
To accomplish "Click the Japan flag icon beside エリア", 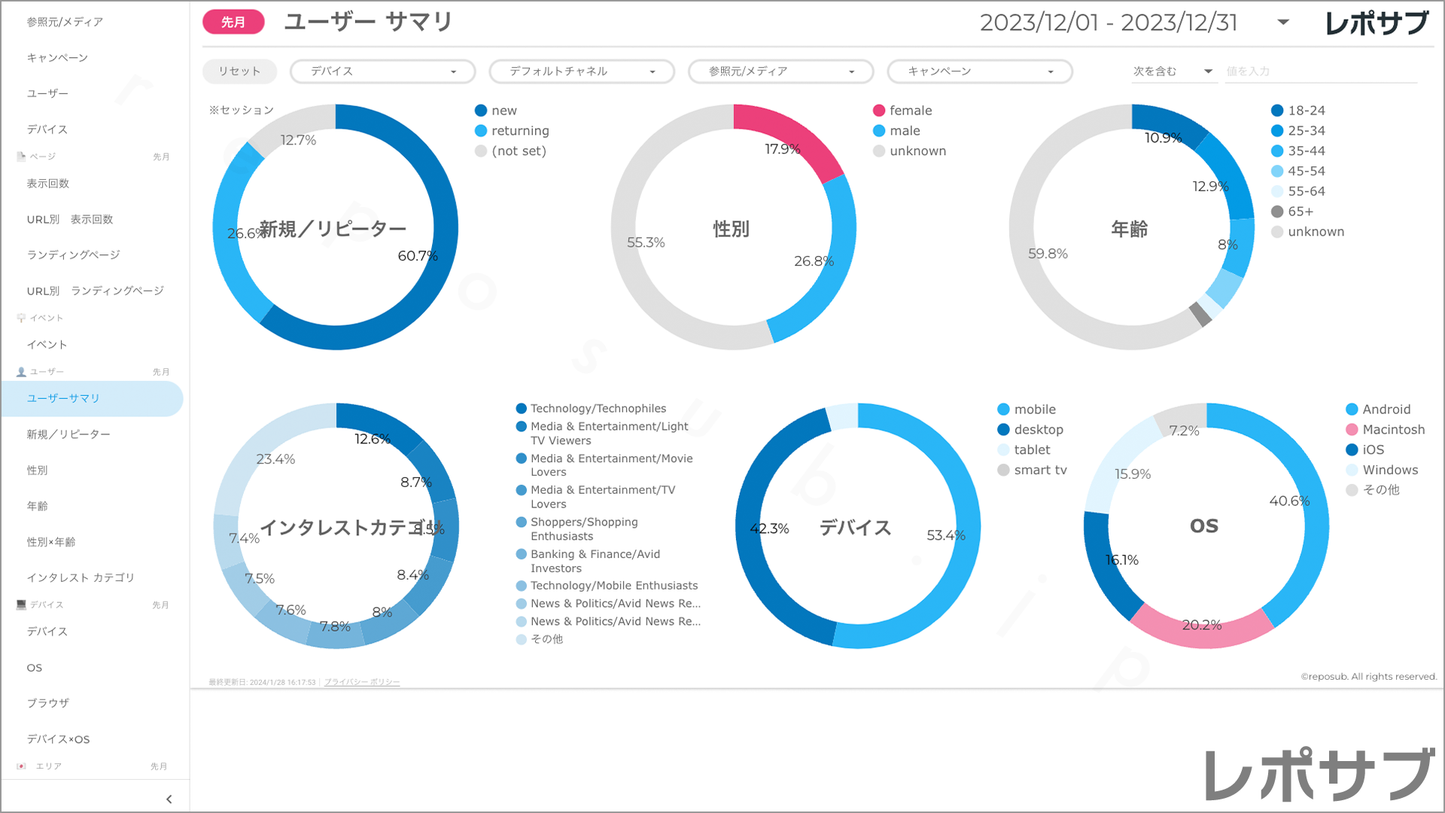I will [21, 766].
